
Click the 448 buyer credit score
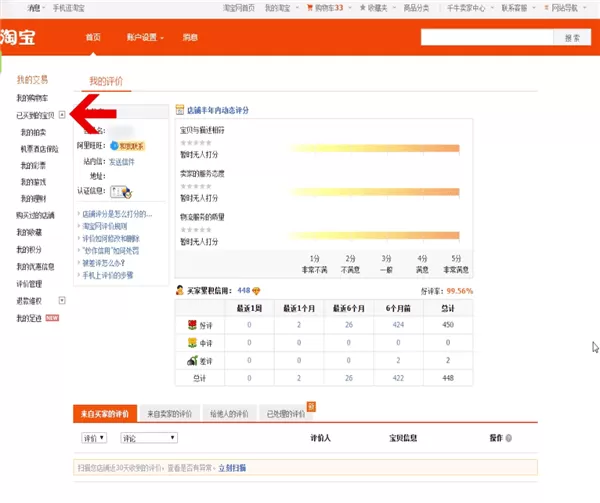pyautogui.click(x=244, y=291)
